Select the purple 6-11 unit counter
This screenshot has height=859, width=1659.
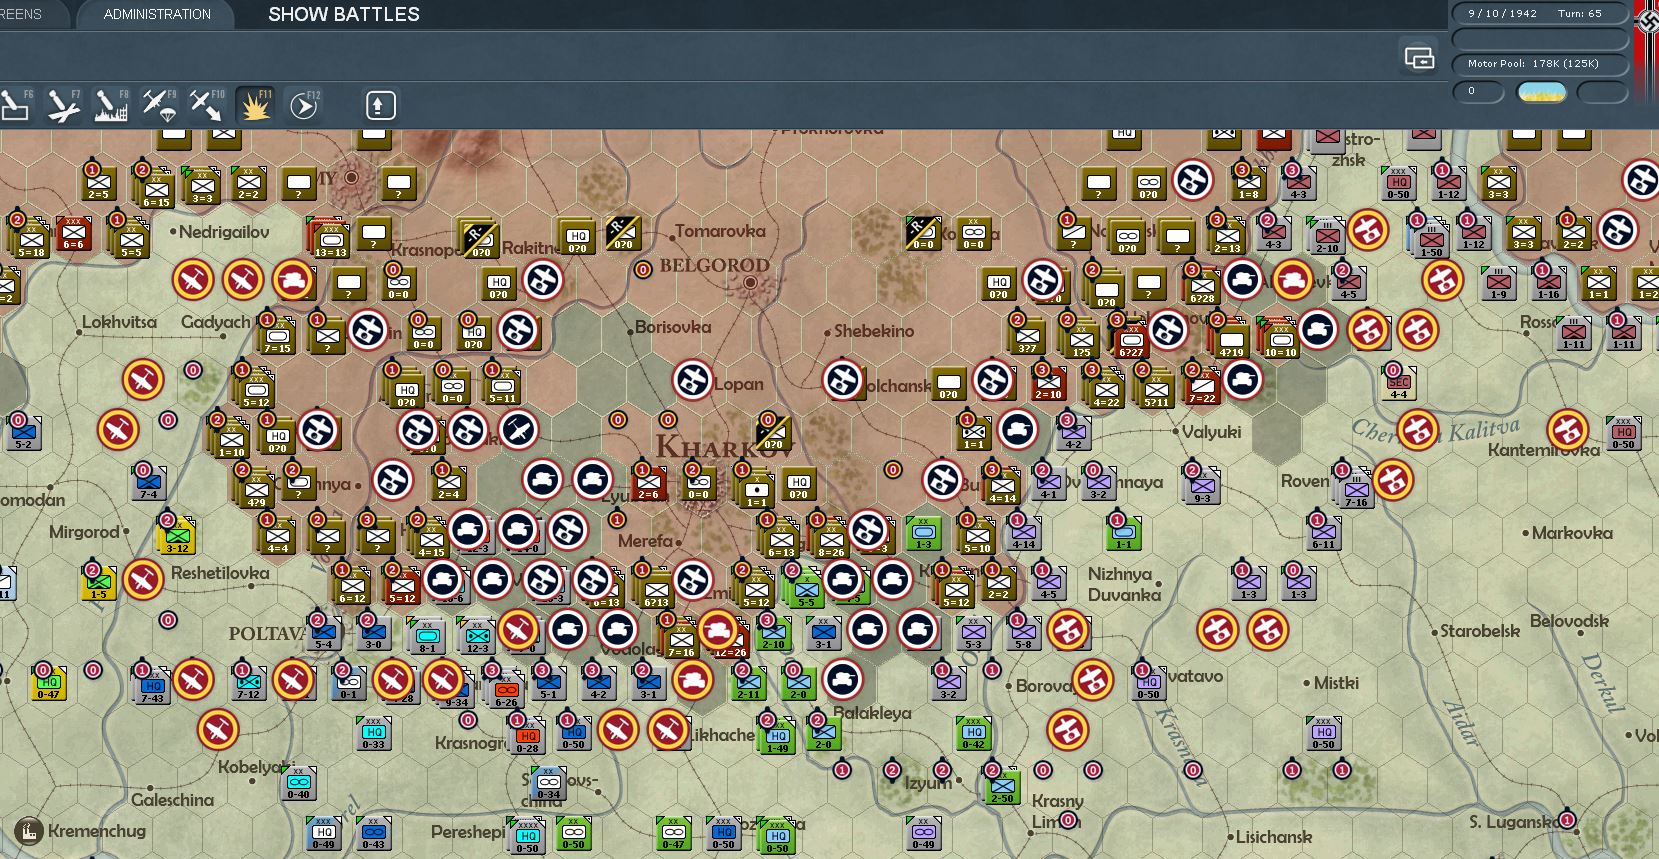point(1323,532)
